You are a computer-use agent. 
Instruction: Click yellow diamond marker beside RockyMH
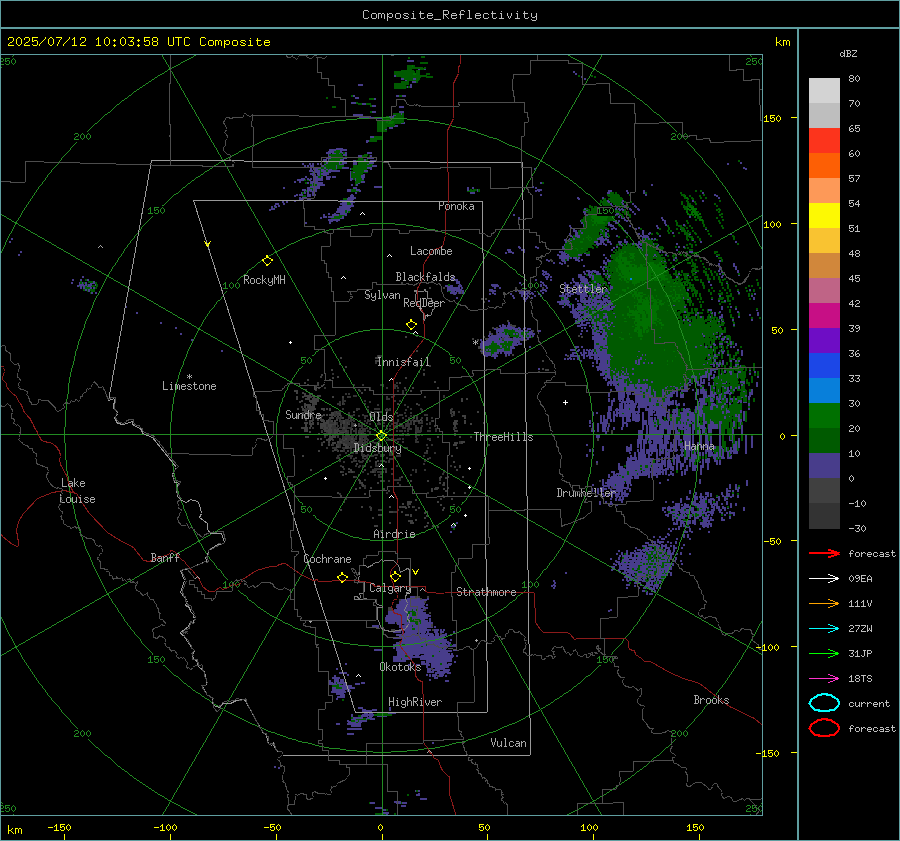click(x=267, y=261)
